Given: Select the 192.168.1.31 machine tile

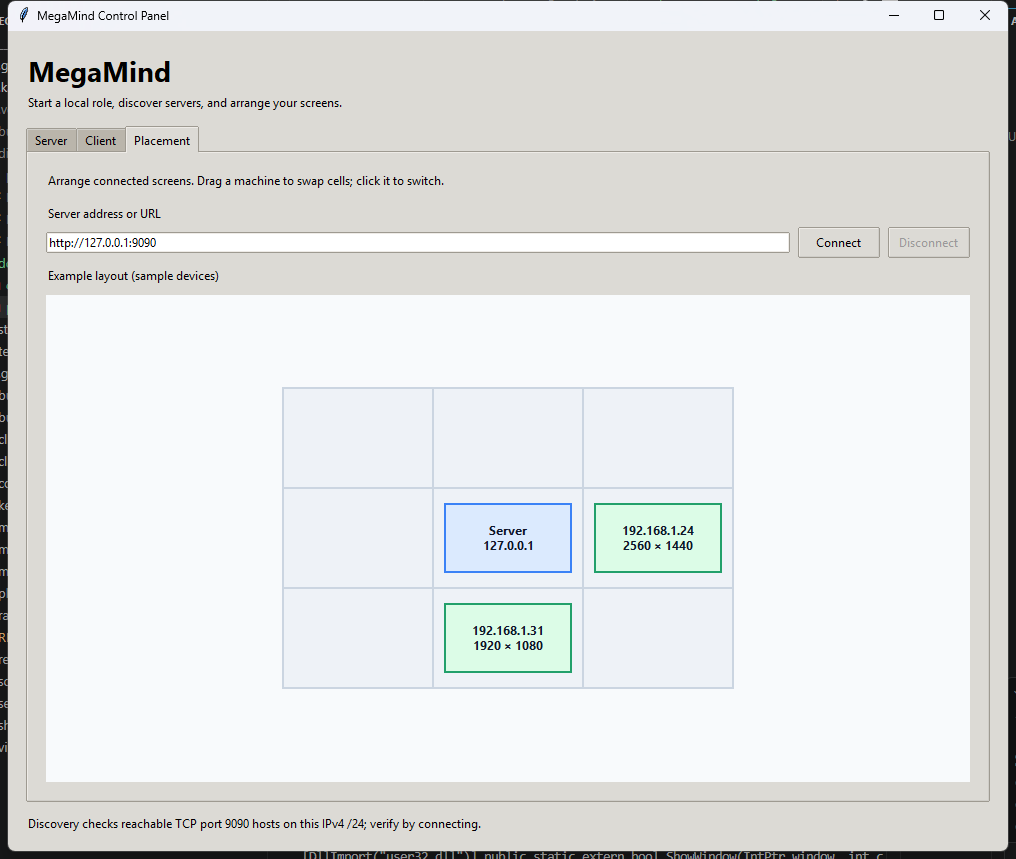Looking at the screenshot, I should pos(508,638).
